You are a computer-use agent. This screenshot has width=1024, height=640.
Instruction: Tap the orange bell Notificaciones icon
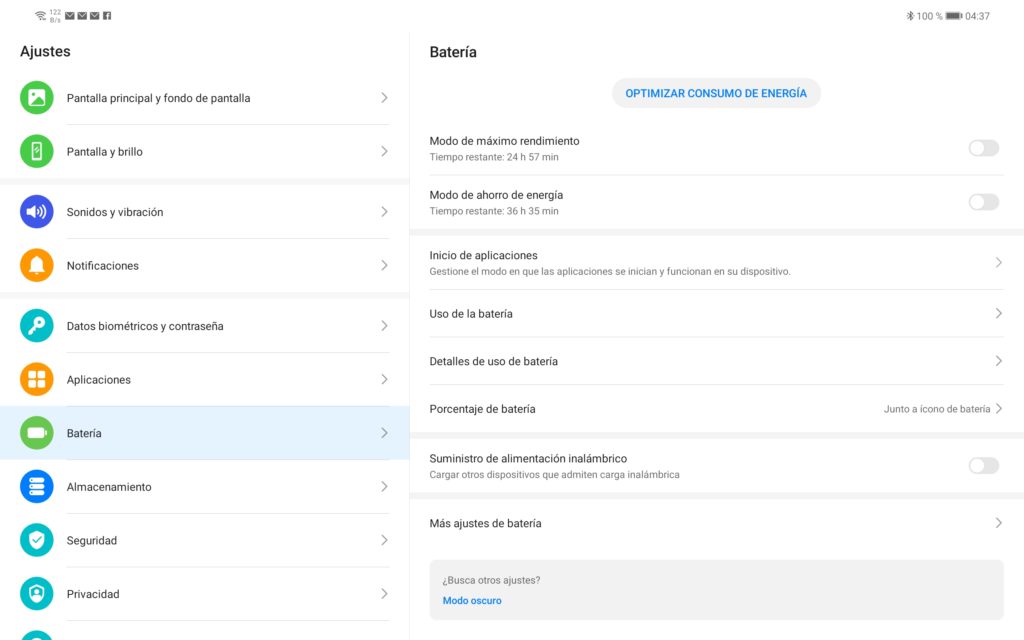(x=37, y=266)
